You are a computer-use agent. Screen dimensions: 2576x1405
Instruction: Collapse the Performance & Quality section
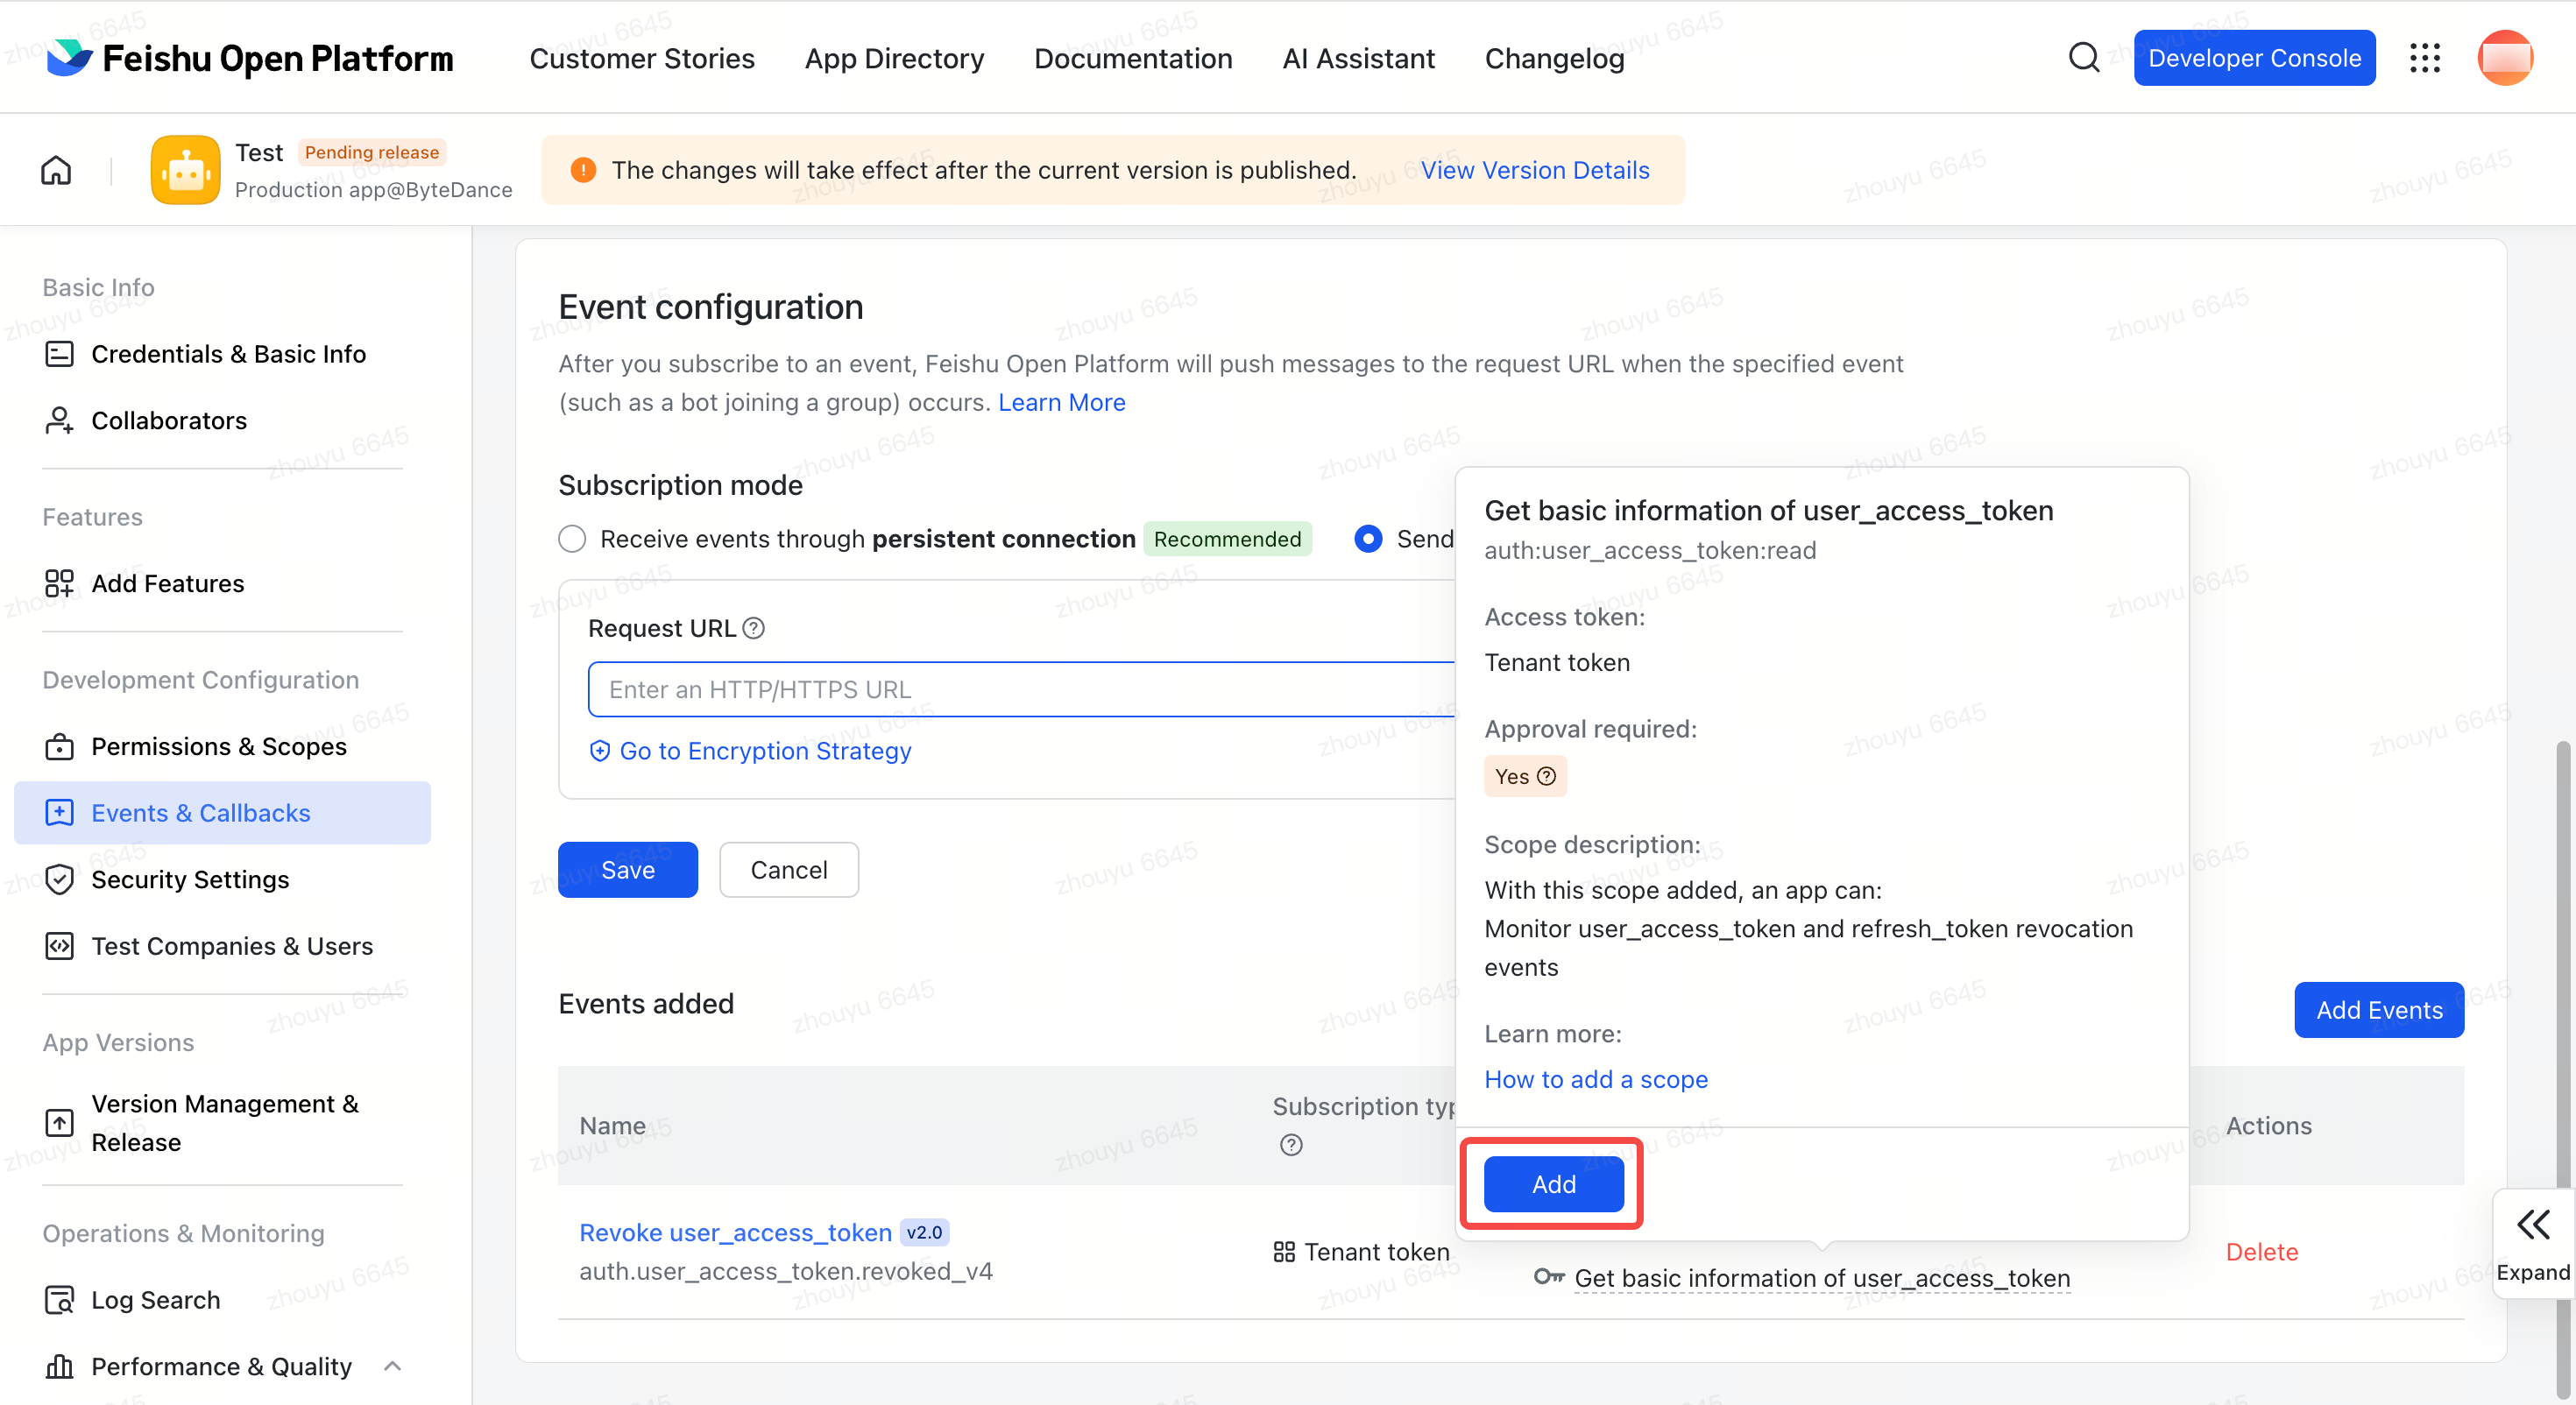pos(393,1366)
